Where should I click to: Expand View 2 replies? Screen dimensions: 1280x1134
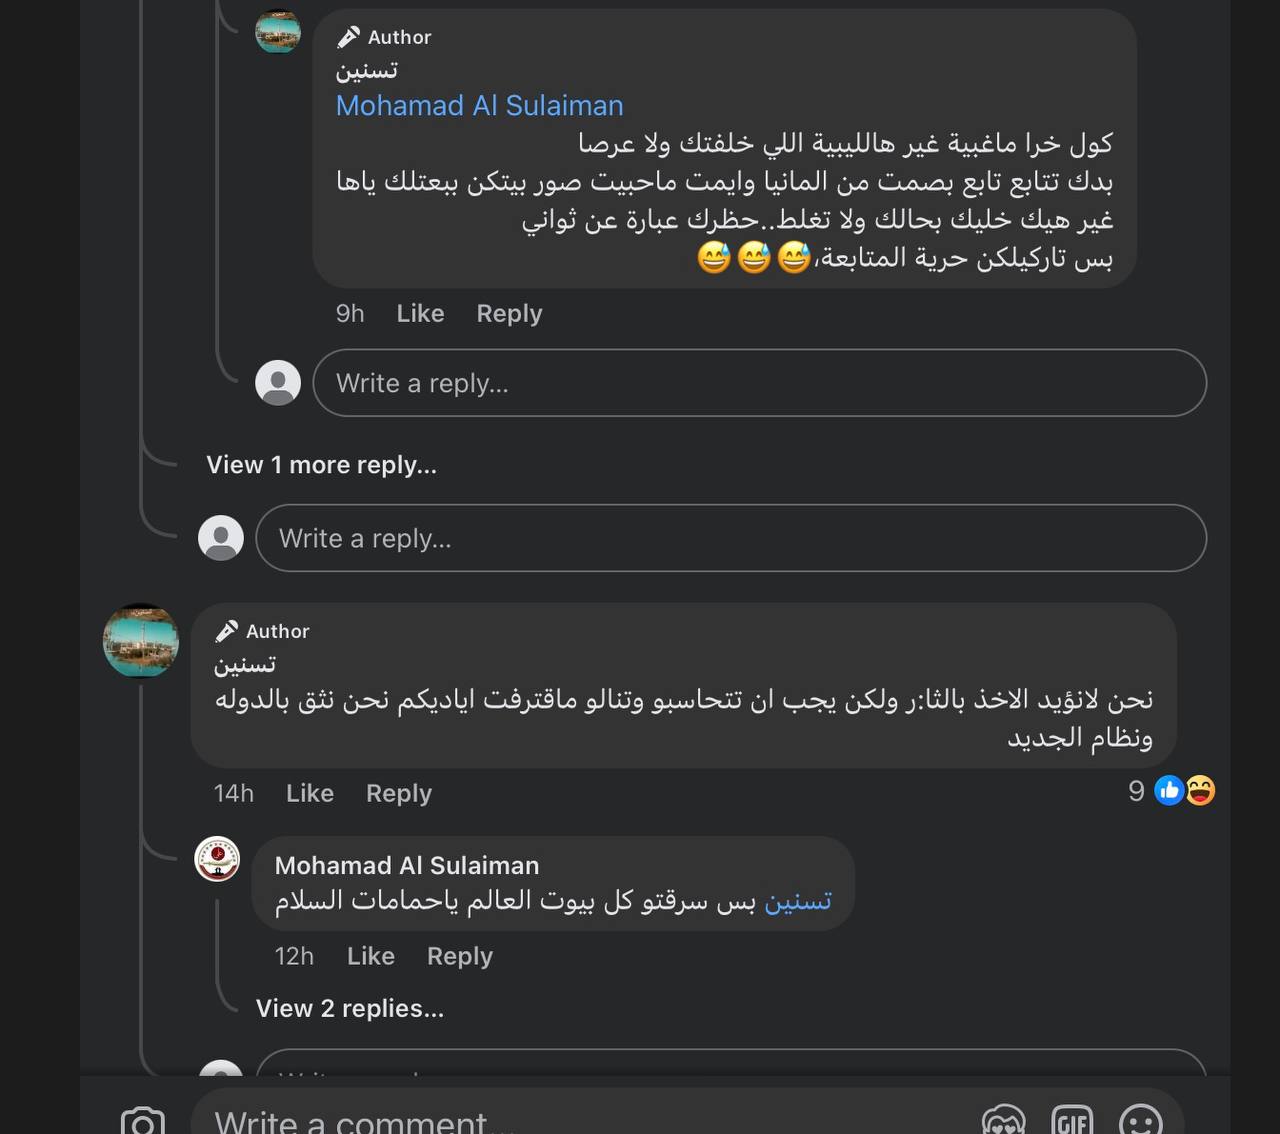pos(349,1008)
